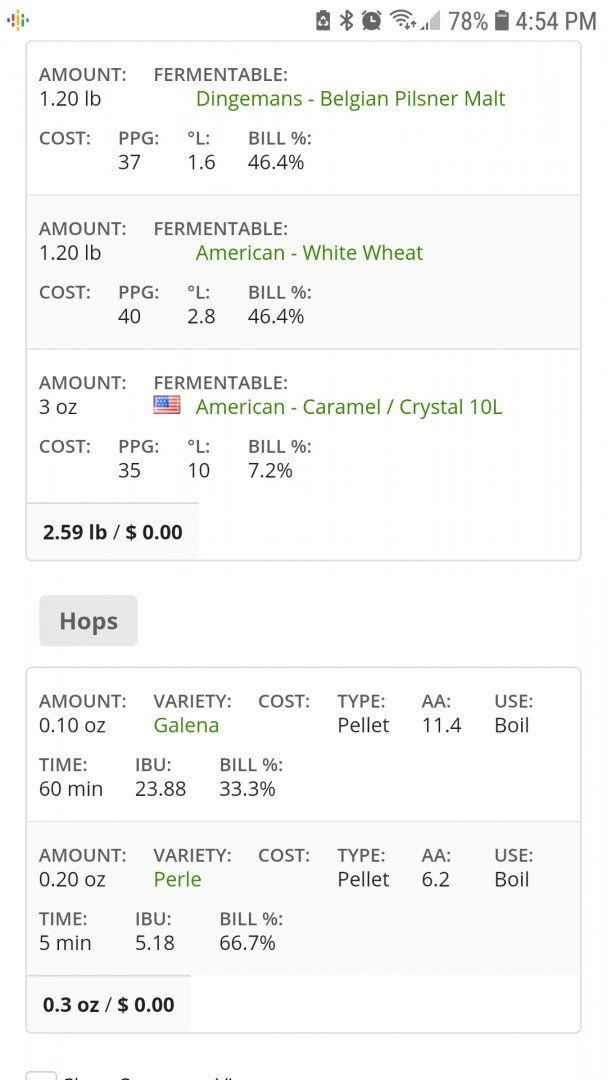Tap the Bluetooth status icon
Screen dimensions: 607x1080
tap(347, 21)
